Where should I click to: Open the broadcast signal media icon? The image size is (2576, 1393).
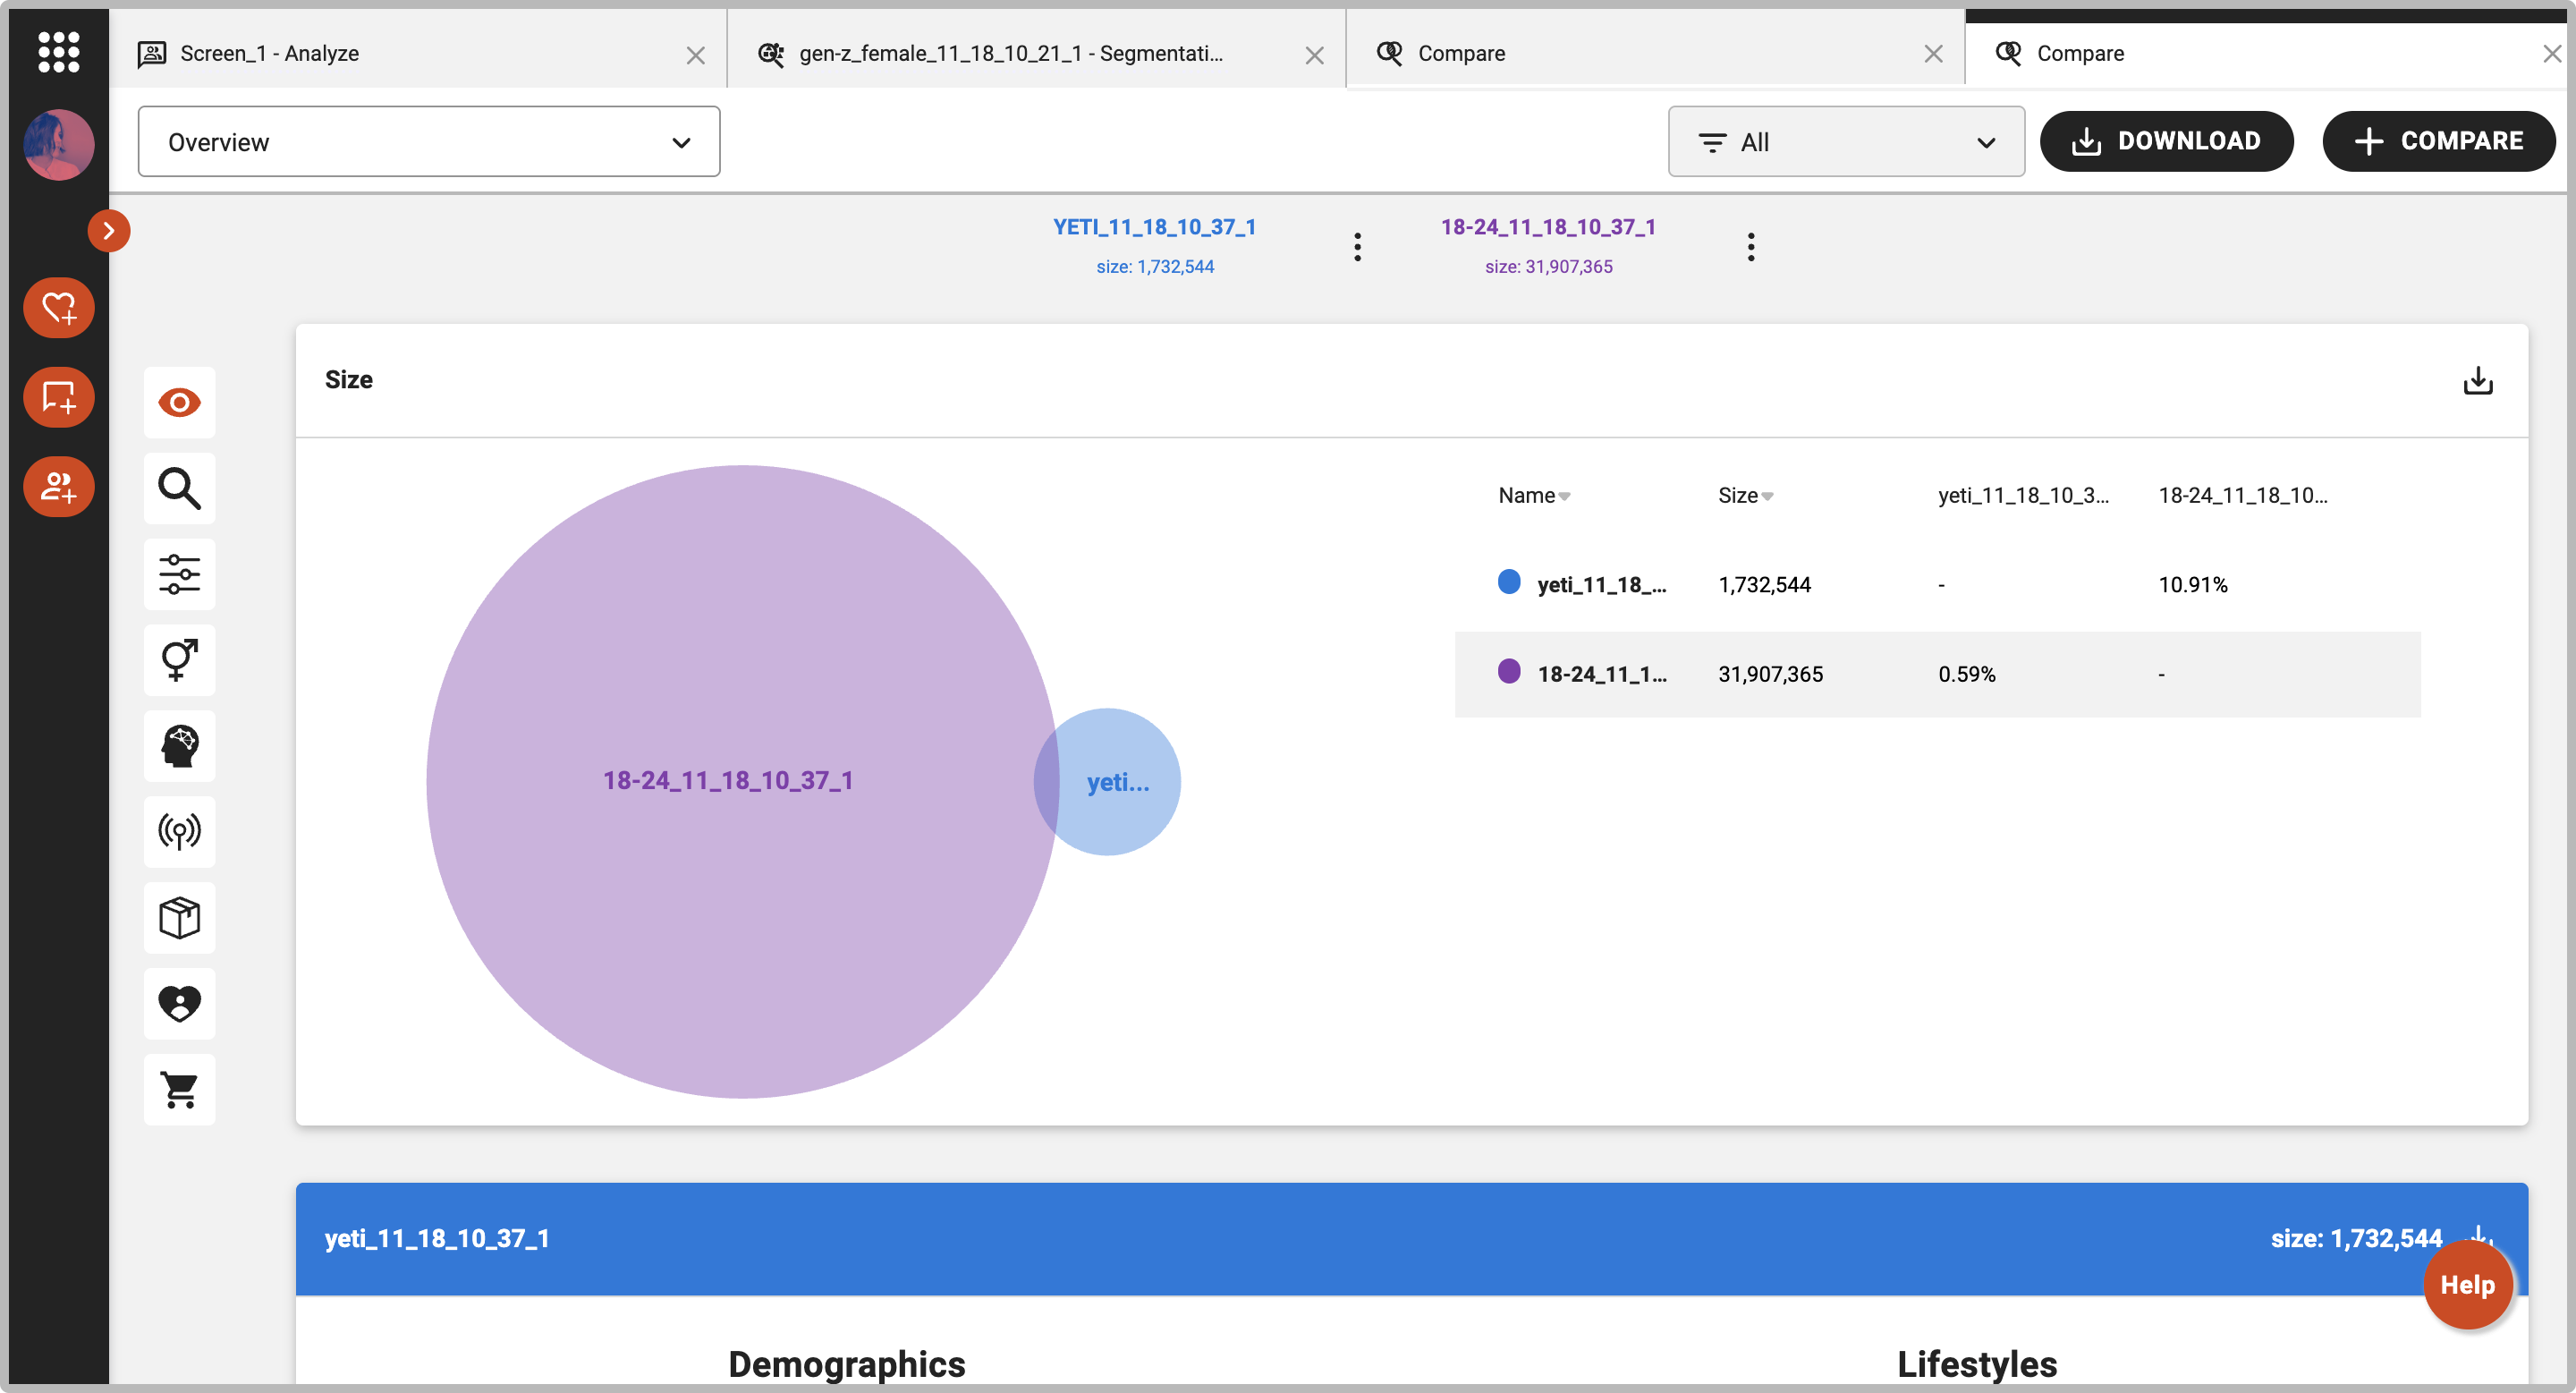pos(179,832)
